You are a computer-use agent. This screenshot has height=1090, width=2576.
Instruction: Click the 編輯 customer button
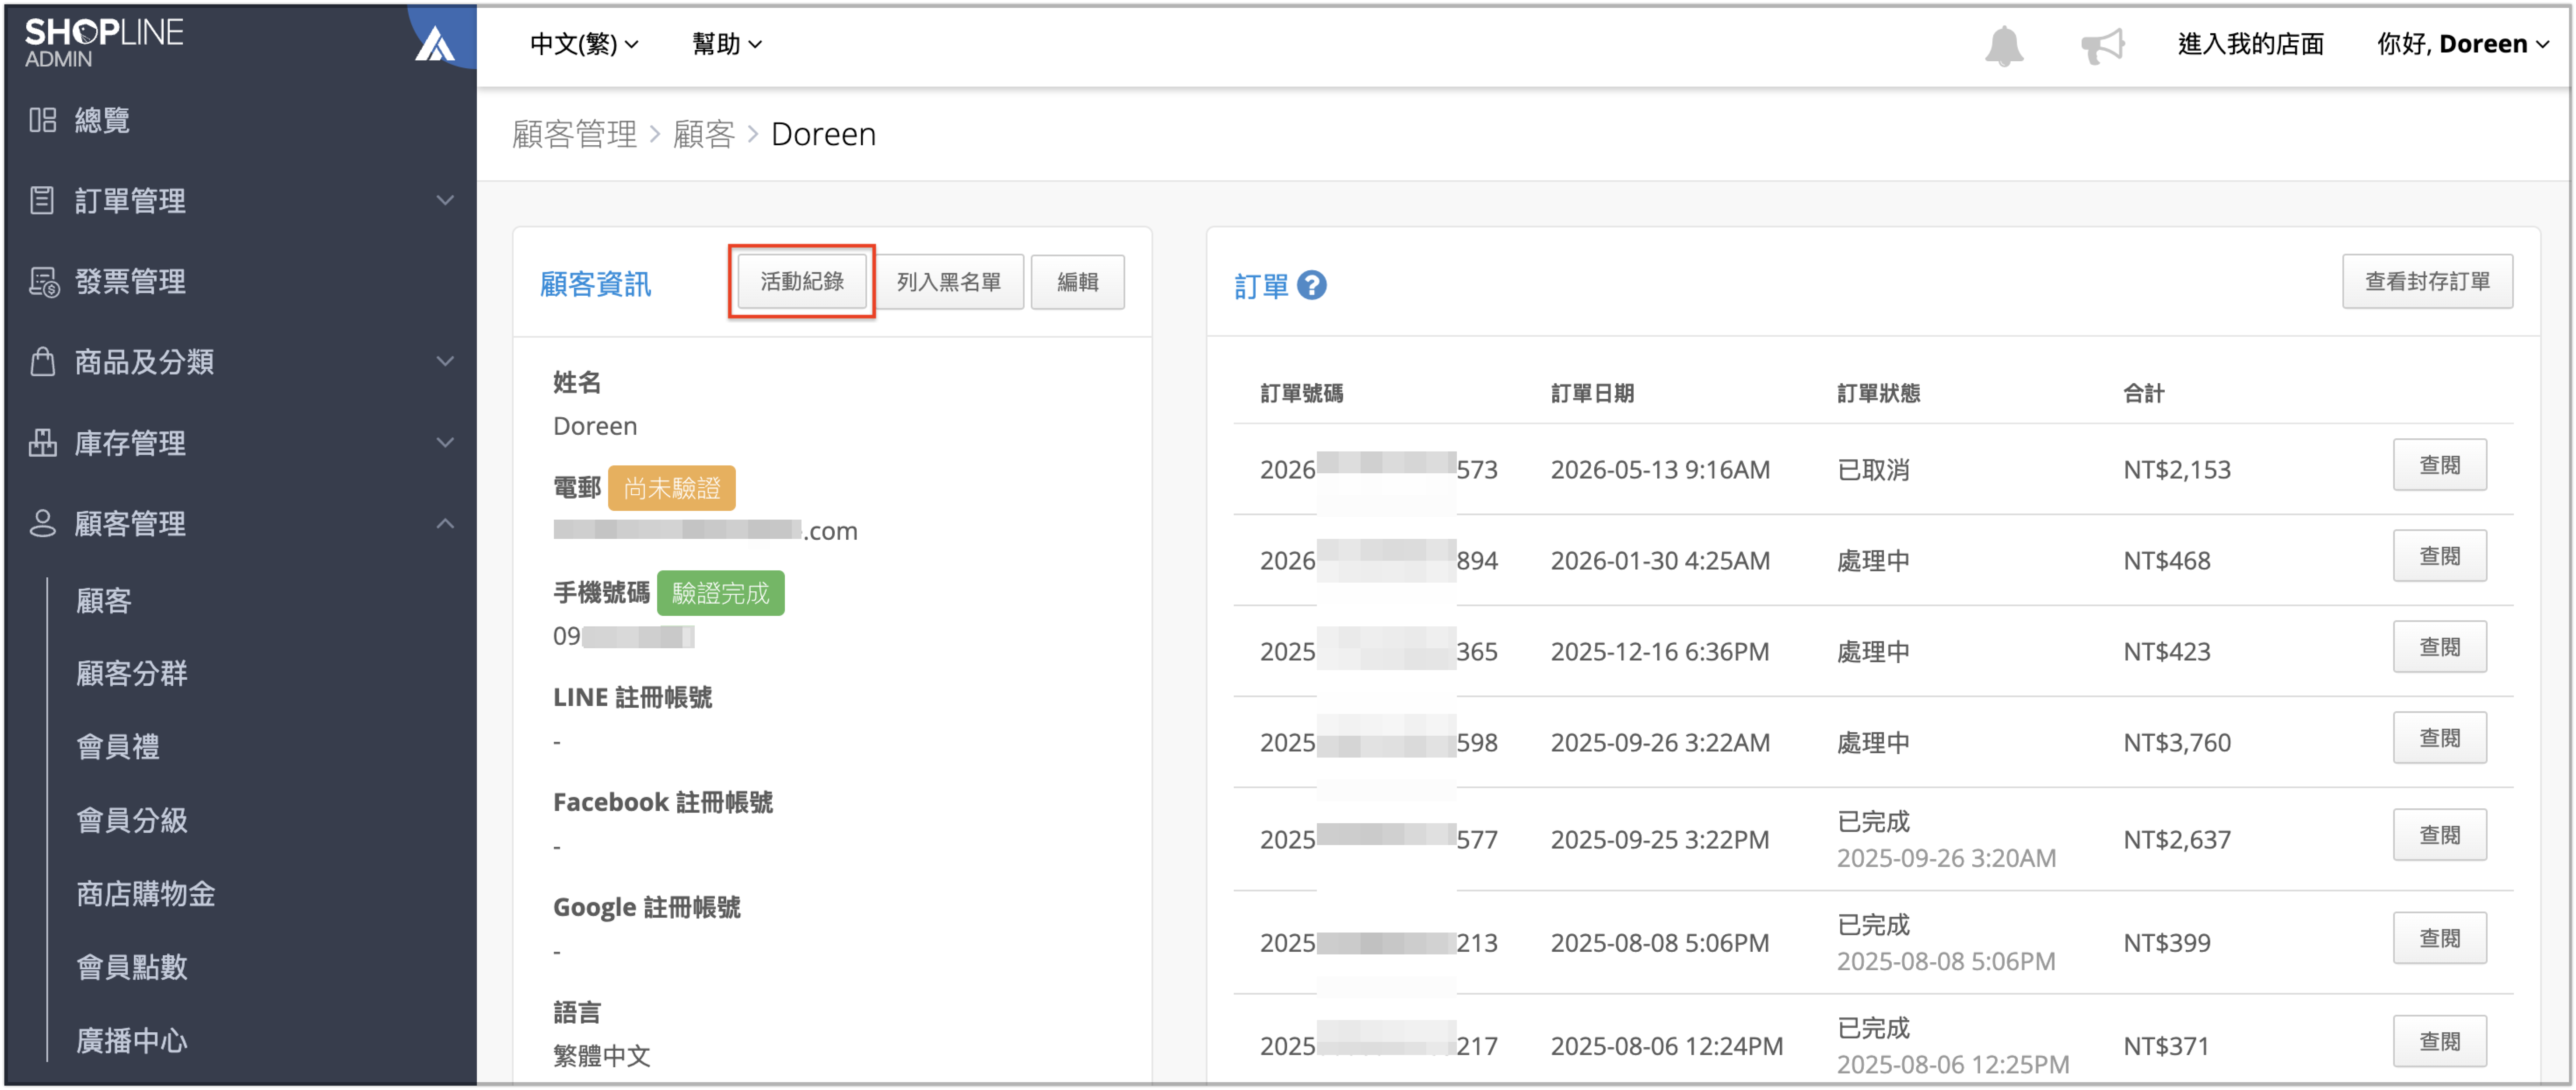point(1077,282)
